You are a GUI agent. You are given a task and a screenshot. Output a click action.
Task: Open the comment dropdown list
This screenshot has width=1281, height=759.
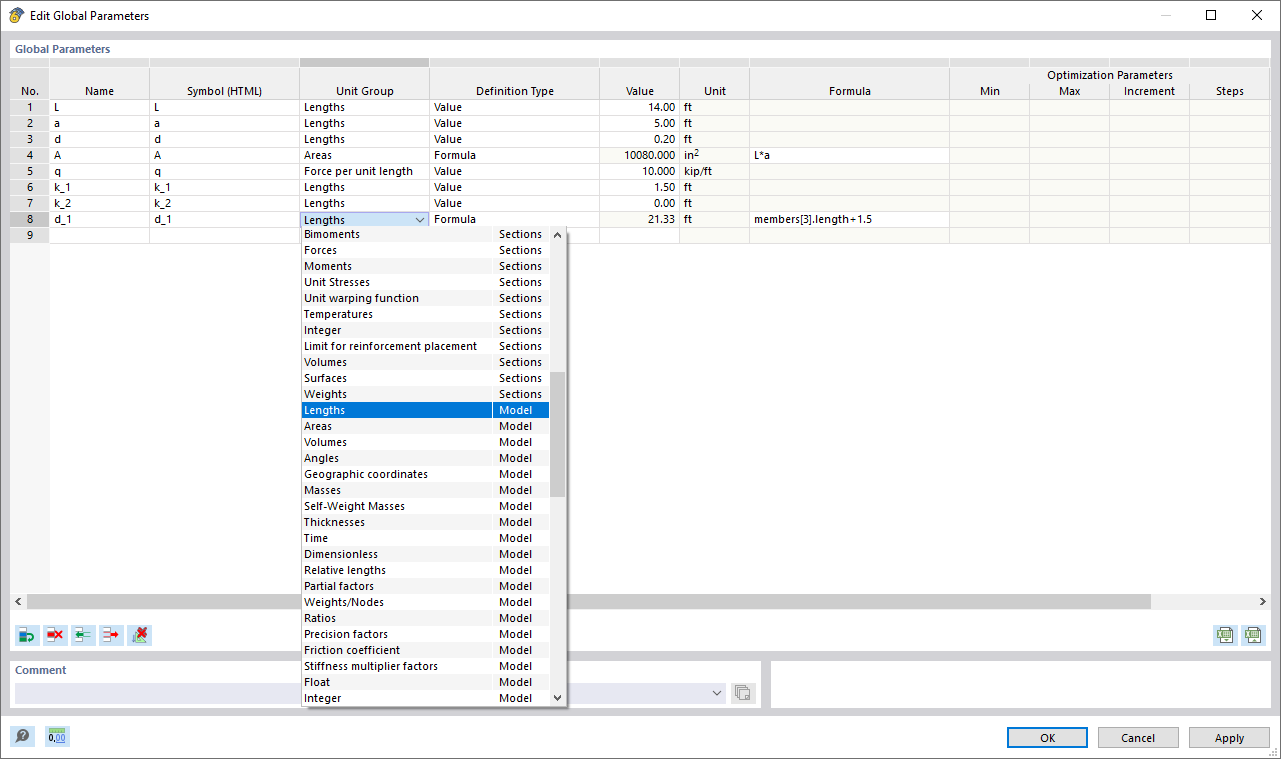click(x=716, y=692)
